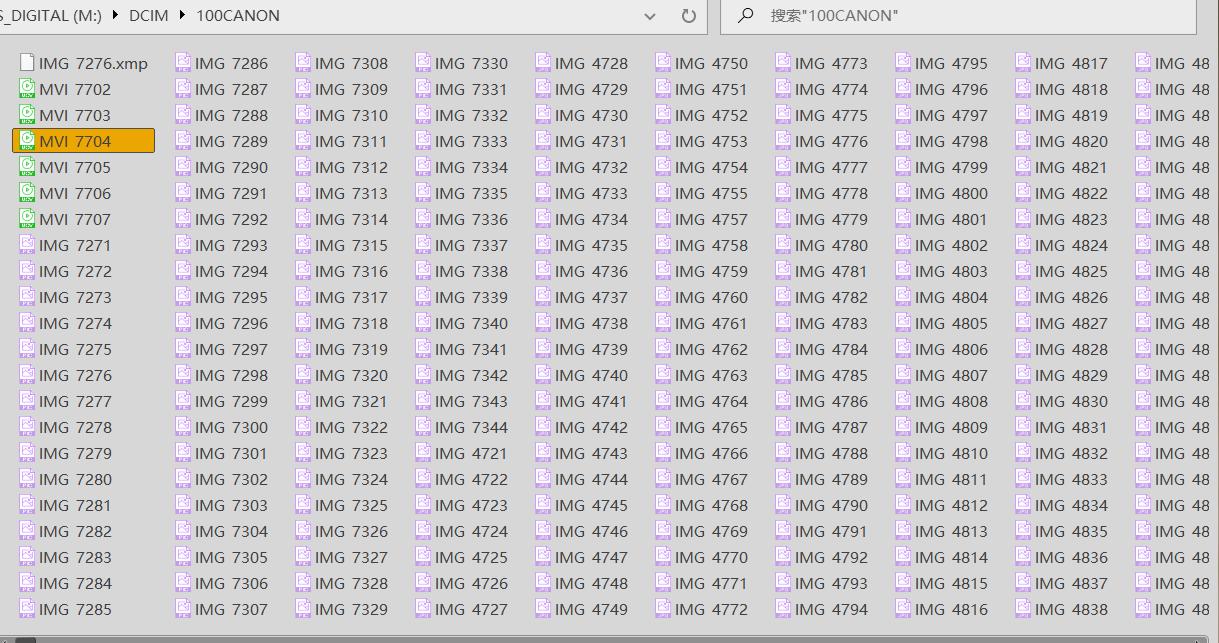Click the image icon of IMG 4838
1219x643 pixels.
[x=1023, y=609]
